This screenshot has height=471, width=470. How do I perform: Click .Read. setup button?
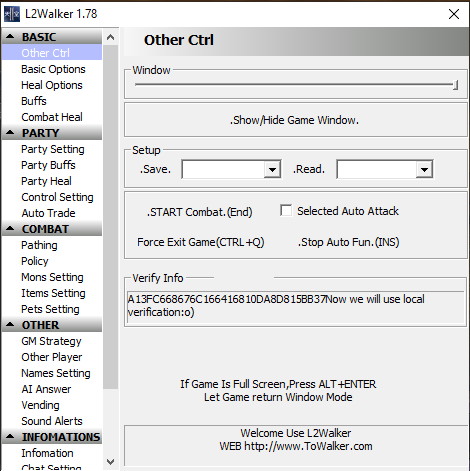[x=309, y=169]
